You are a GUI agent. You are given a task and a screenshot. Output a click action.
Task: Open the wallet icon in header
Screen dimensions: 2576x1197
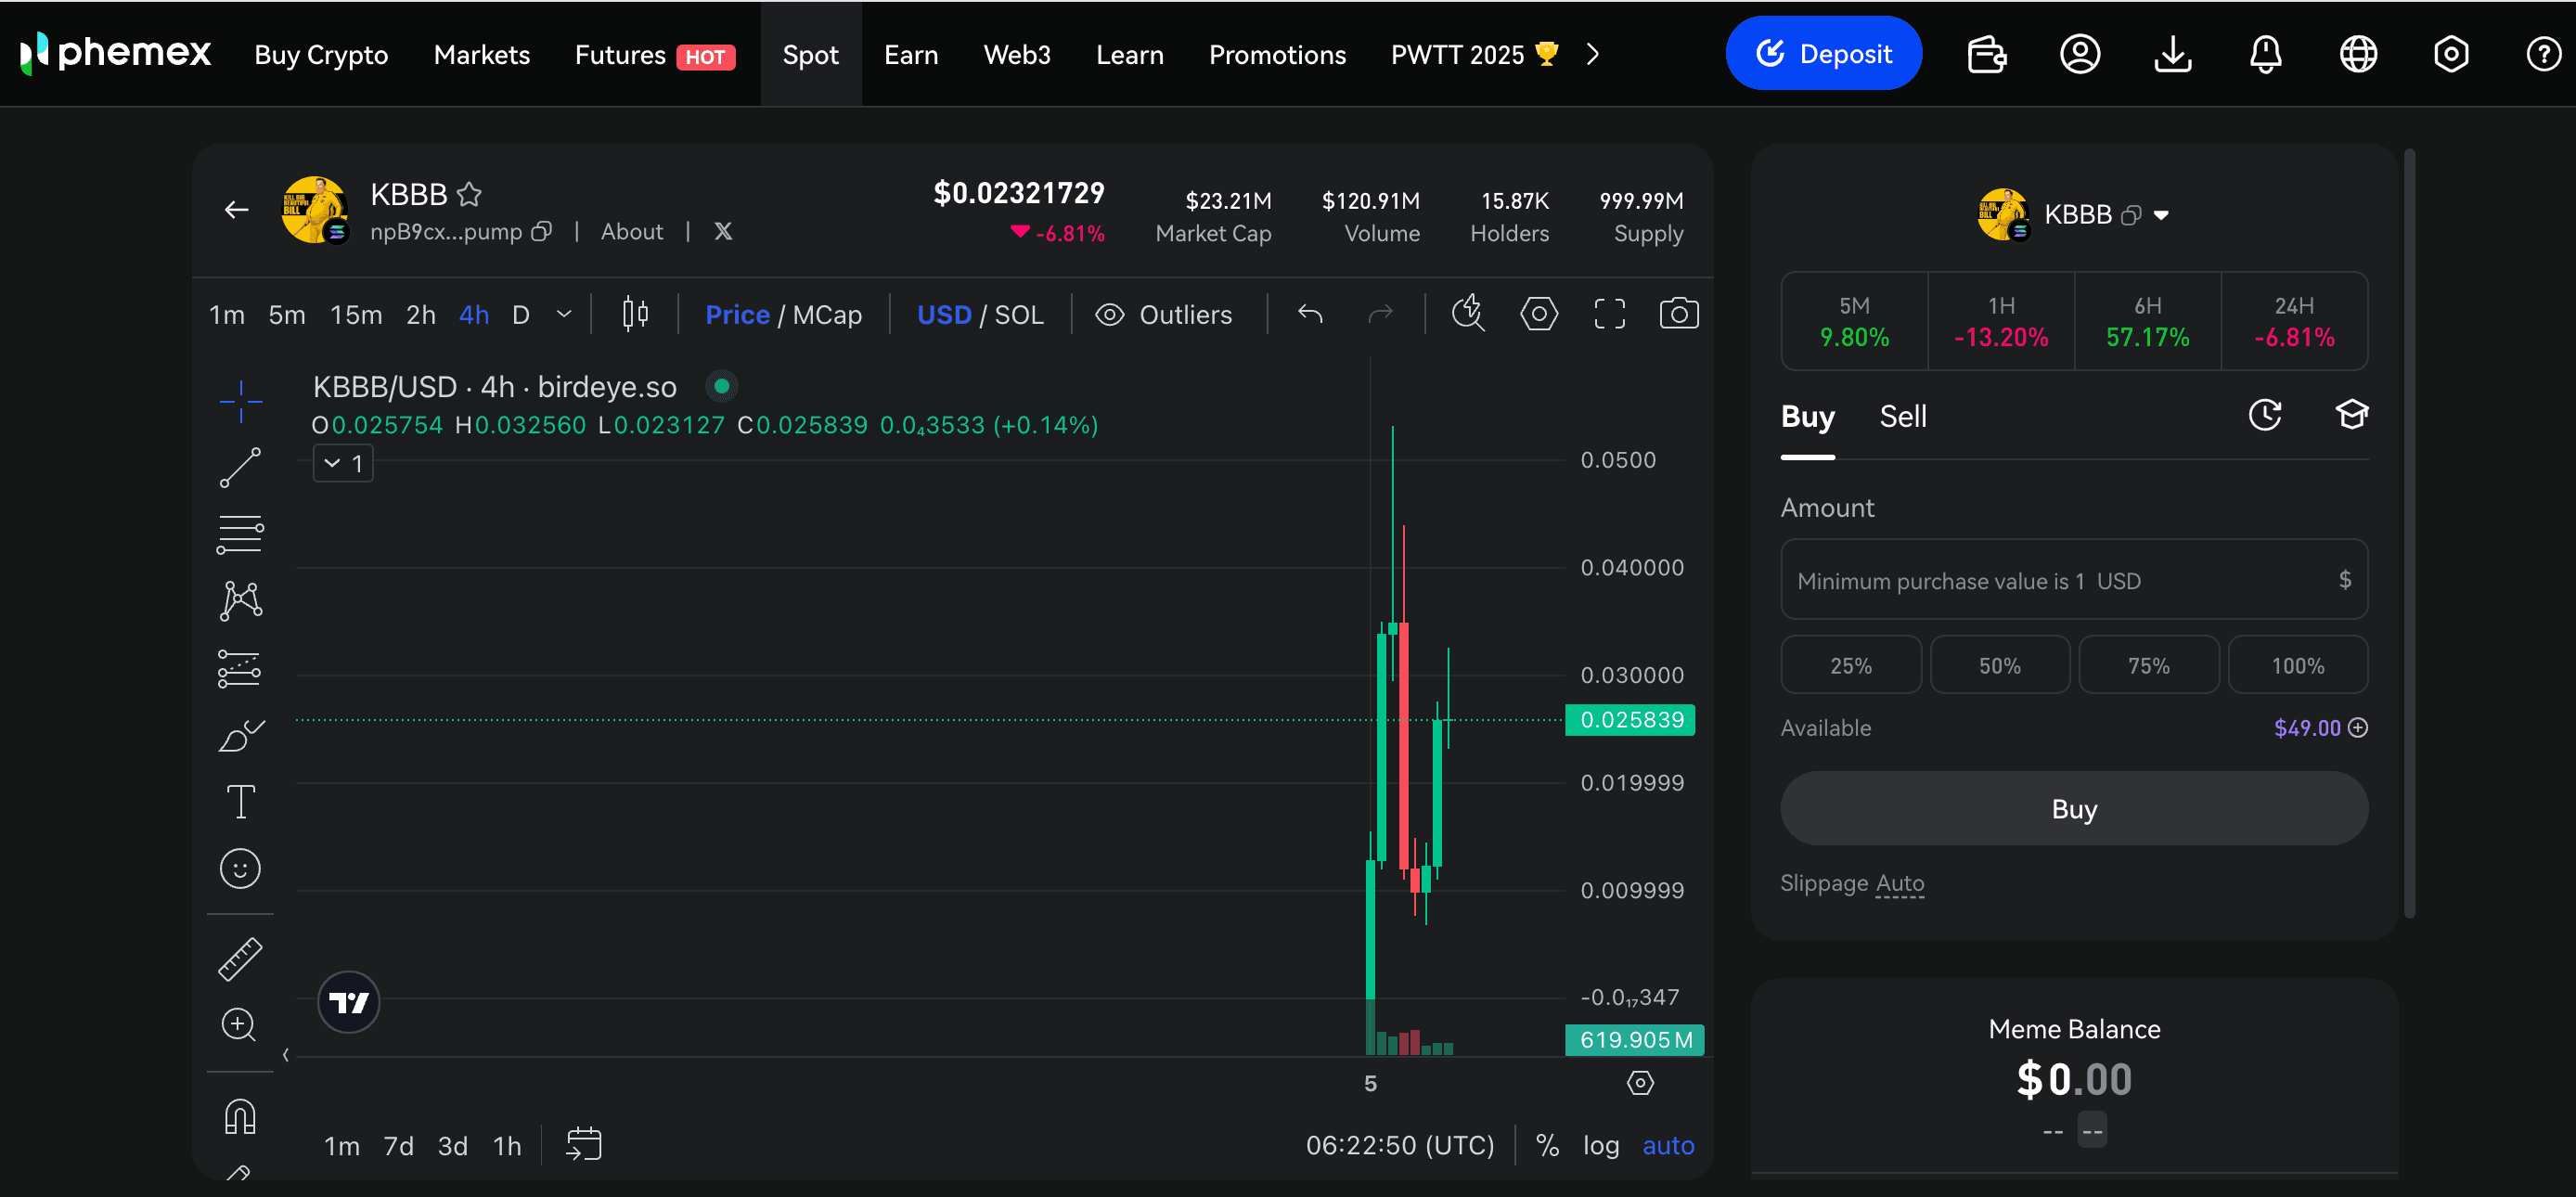click(x=1986, y=54)
